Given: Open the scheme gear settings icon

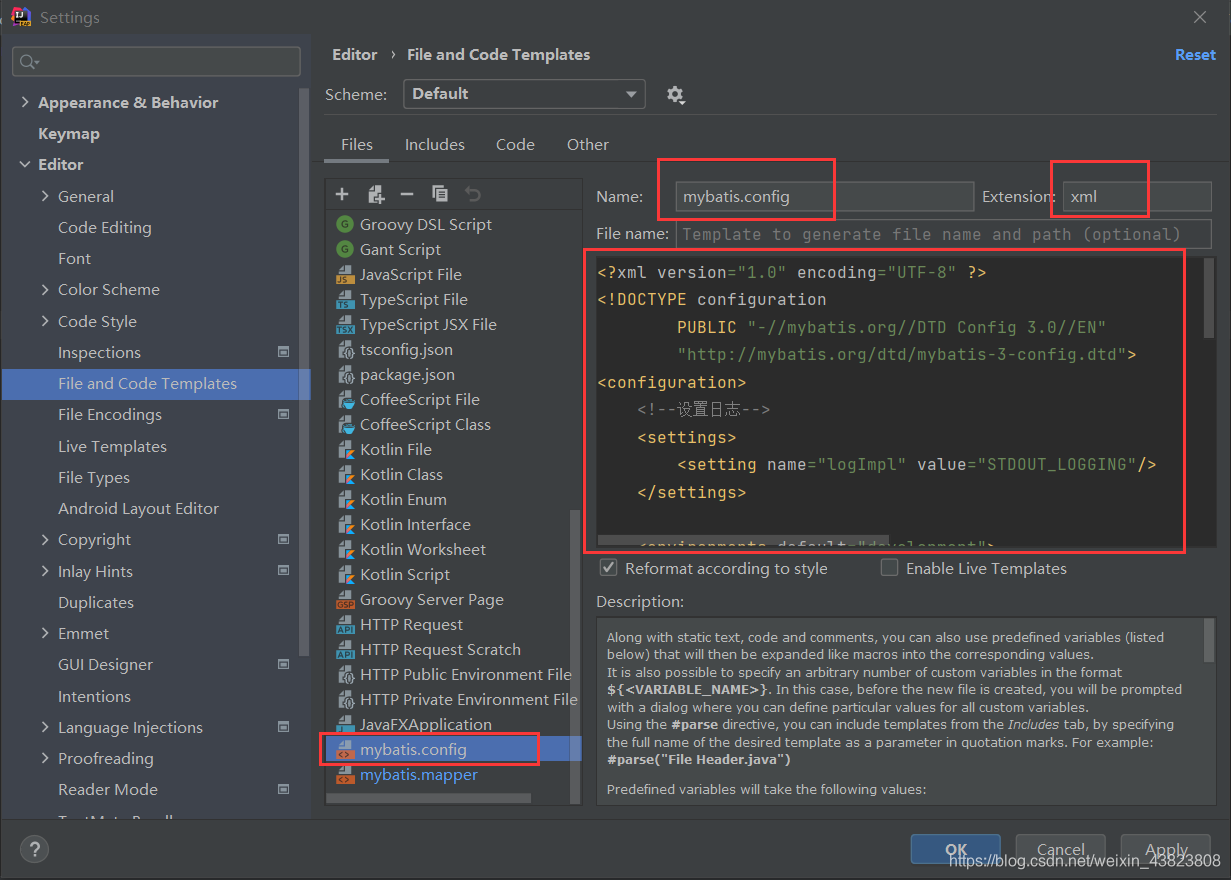Looking at the screenshot, I should coord(675,95).
